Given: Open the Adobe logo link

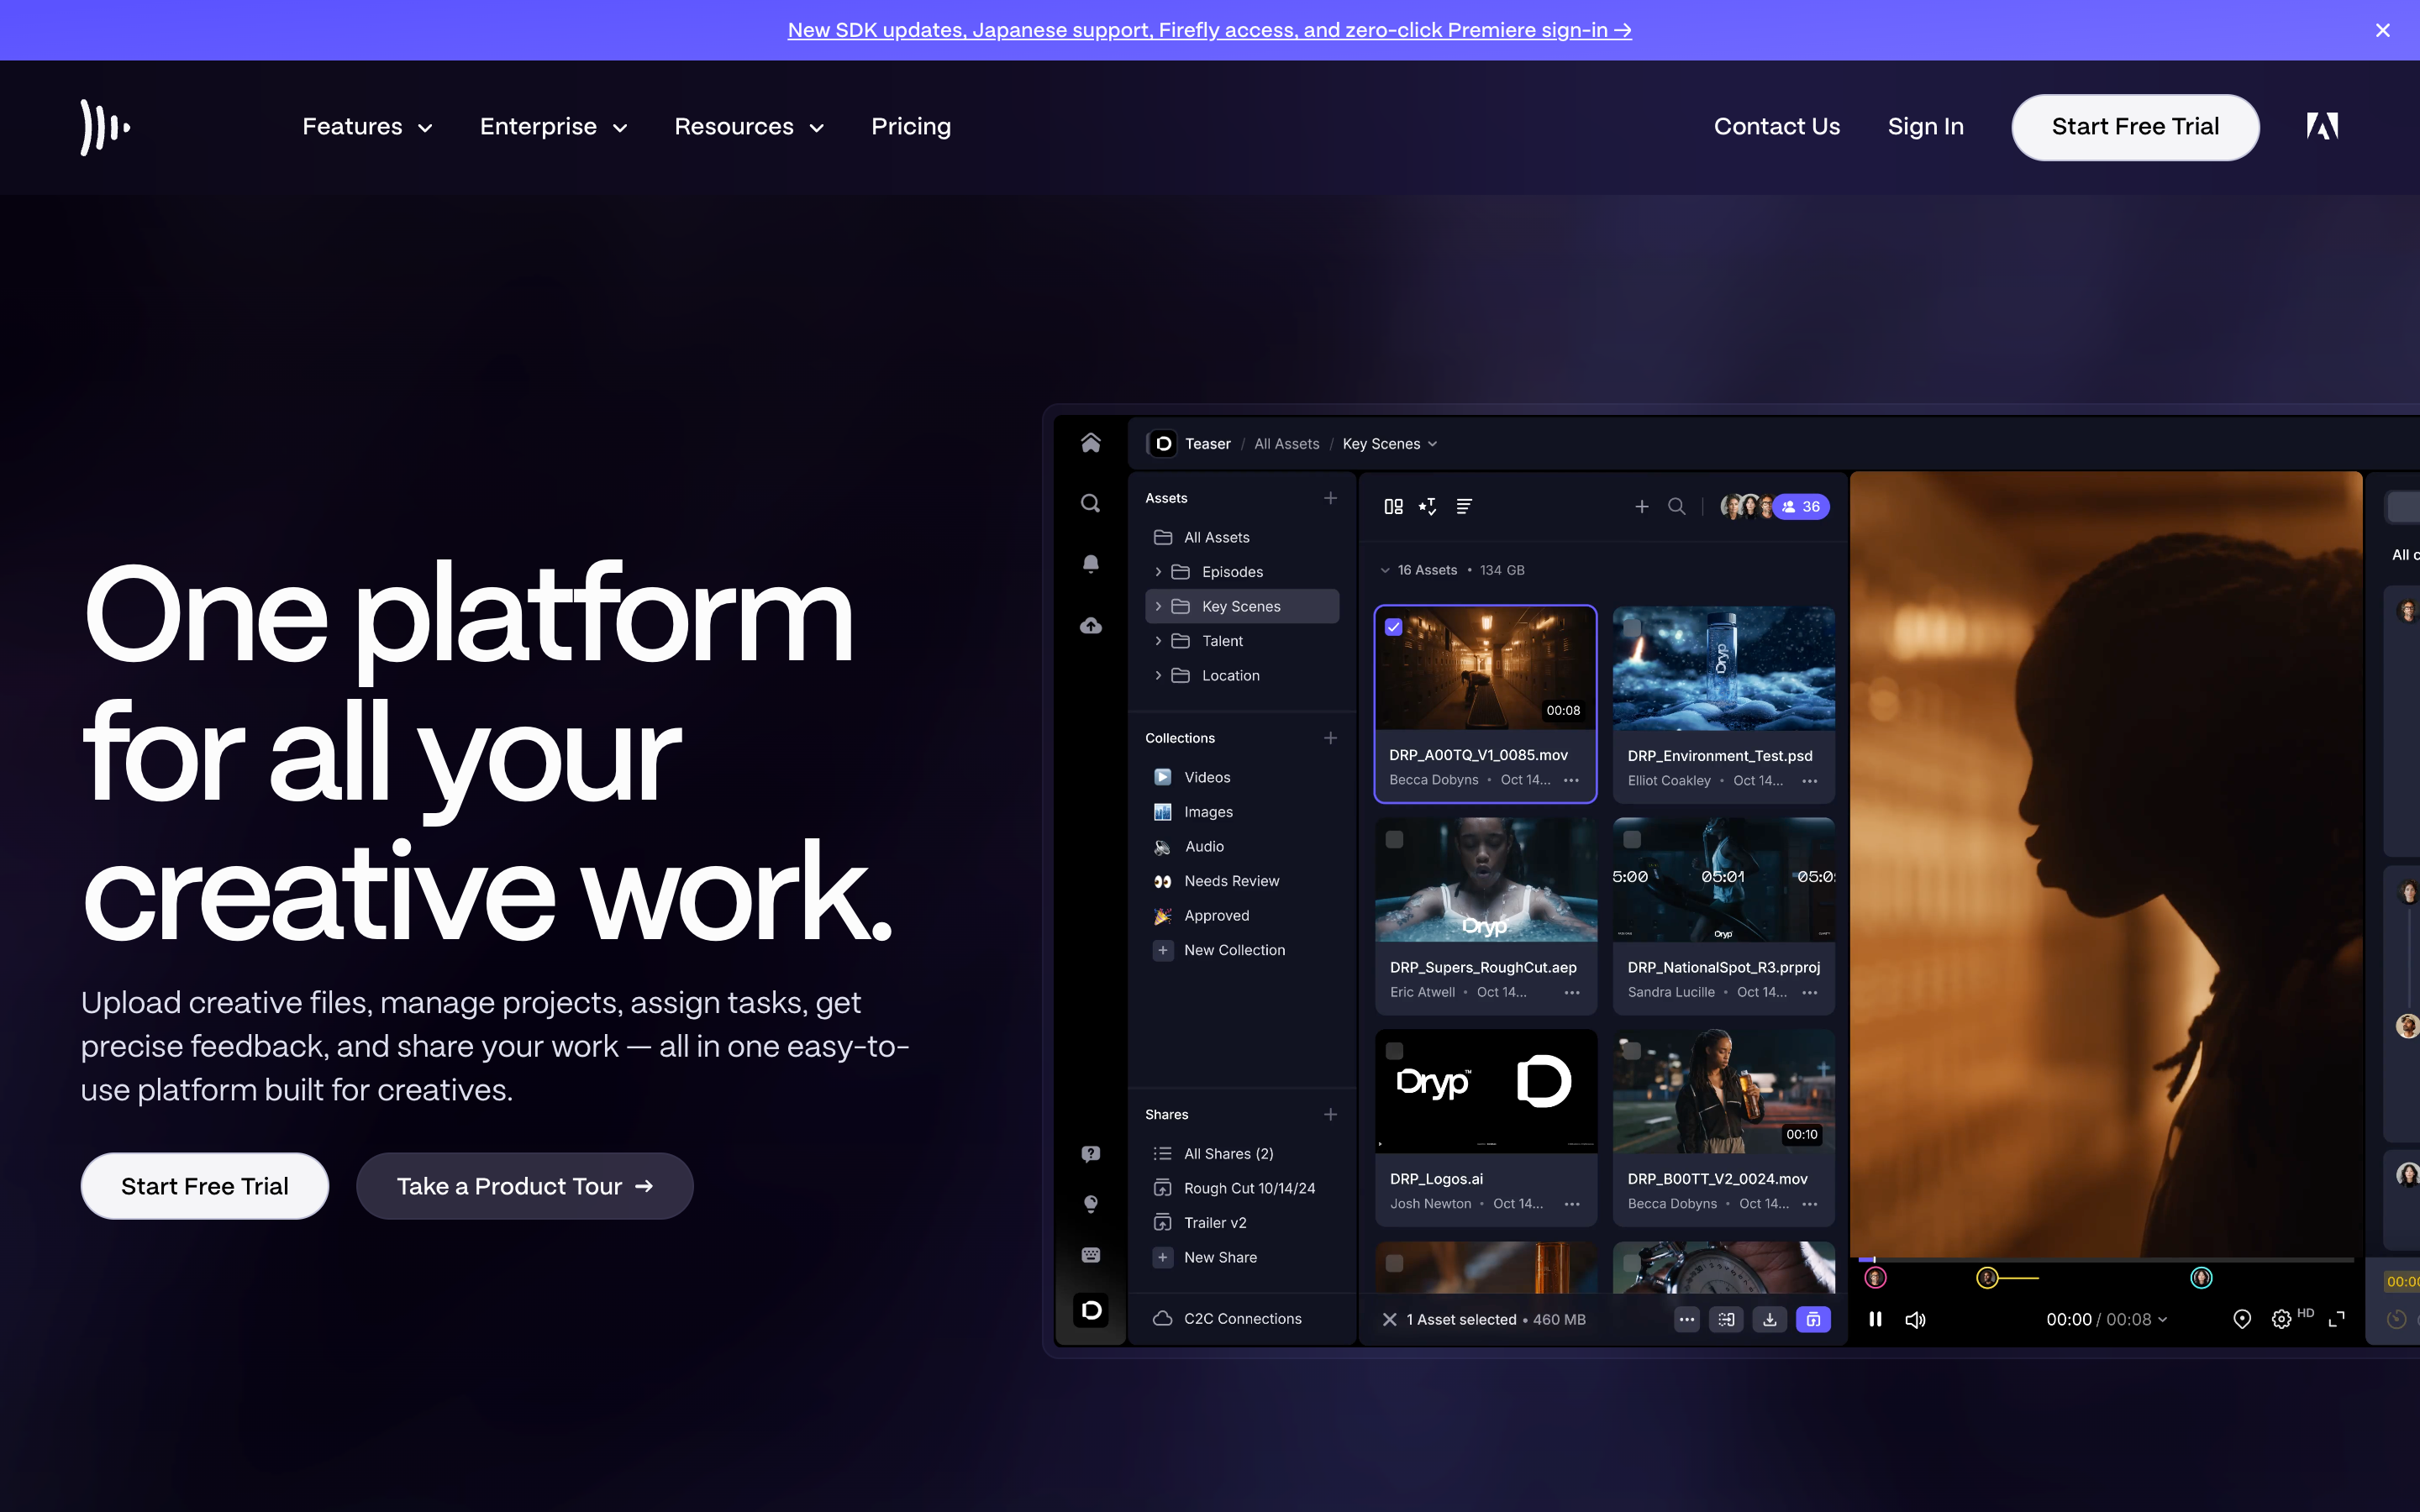Looking at the screenshot, I should 2322,126.
